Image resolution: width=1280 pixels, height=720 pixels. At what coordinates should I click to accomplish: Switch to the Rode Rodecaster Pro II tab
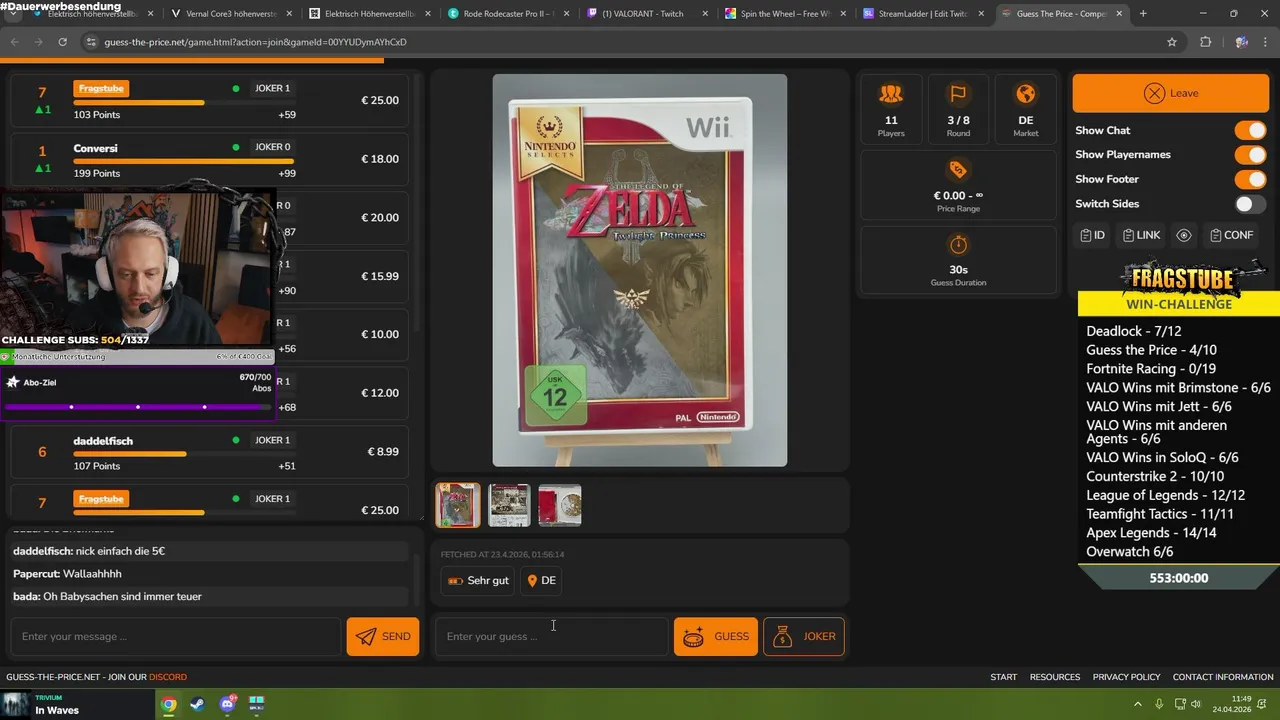(507, 14)
